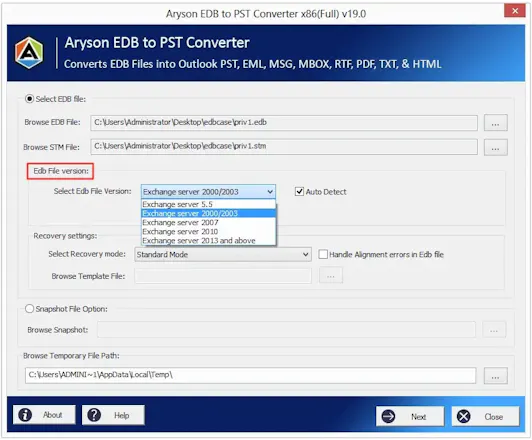
Task: Browse temporary file path with ellipsis button
Action: pos(495,376)
